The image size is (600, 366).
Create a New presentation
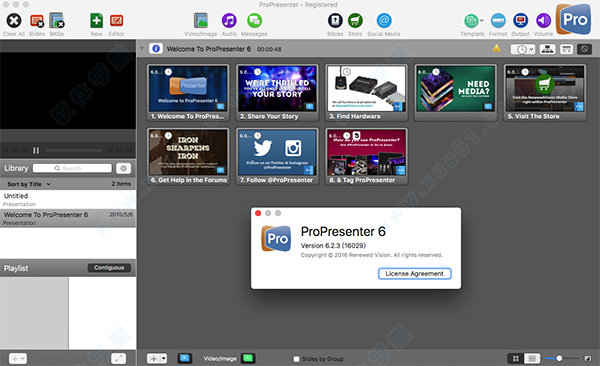96,21
